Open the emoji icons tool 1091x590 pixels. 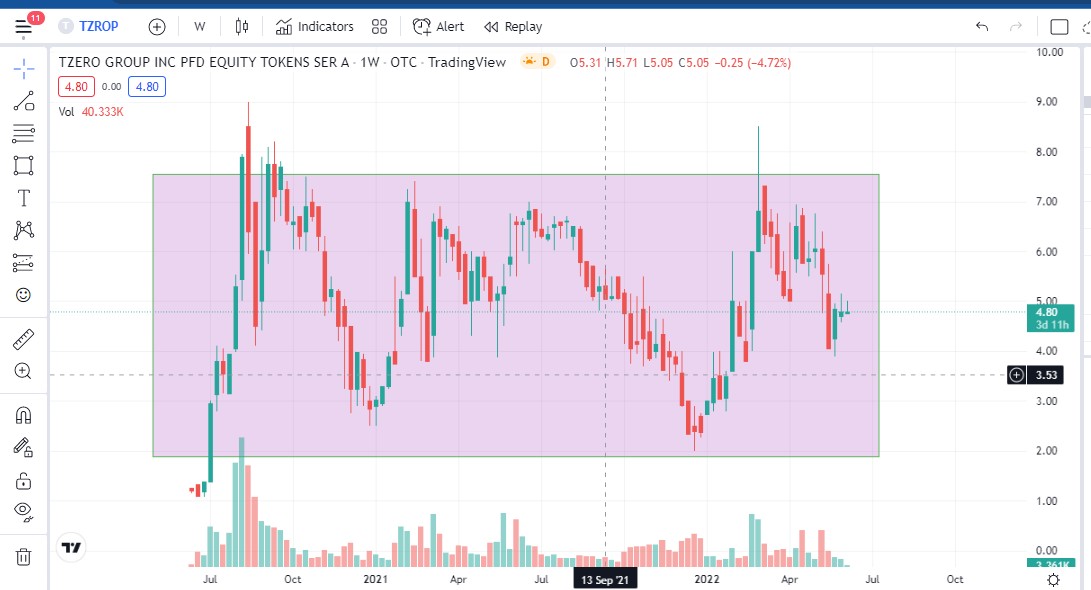[24, 295]
